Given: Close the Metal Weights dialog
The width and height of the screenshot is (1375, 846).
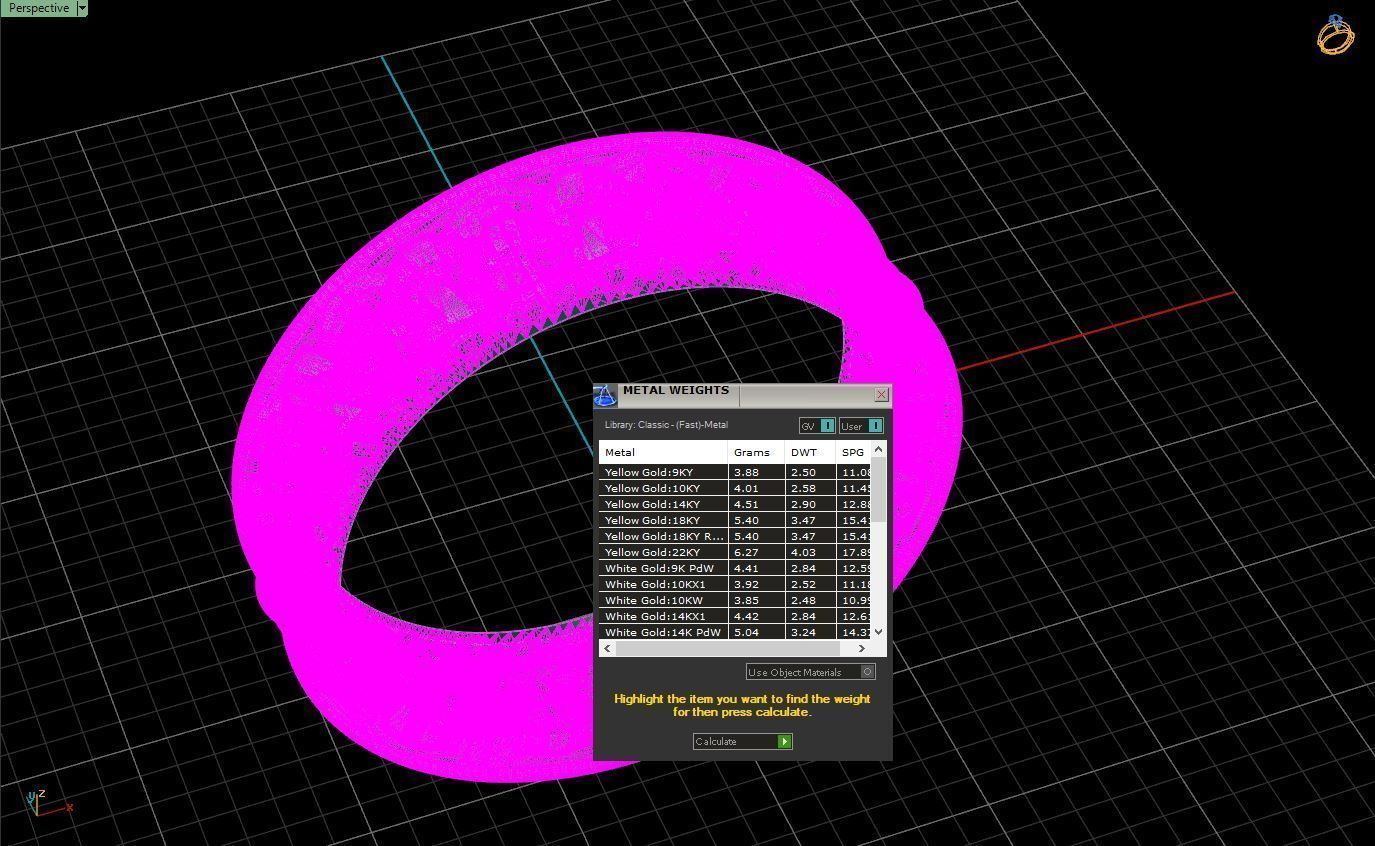Looking at the screenshot, I should (x=881, y=395).
